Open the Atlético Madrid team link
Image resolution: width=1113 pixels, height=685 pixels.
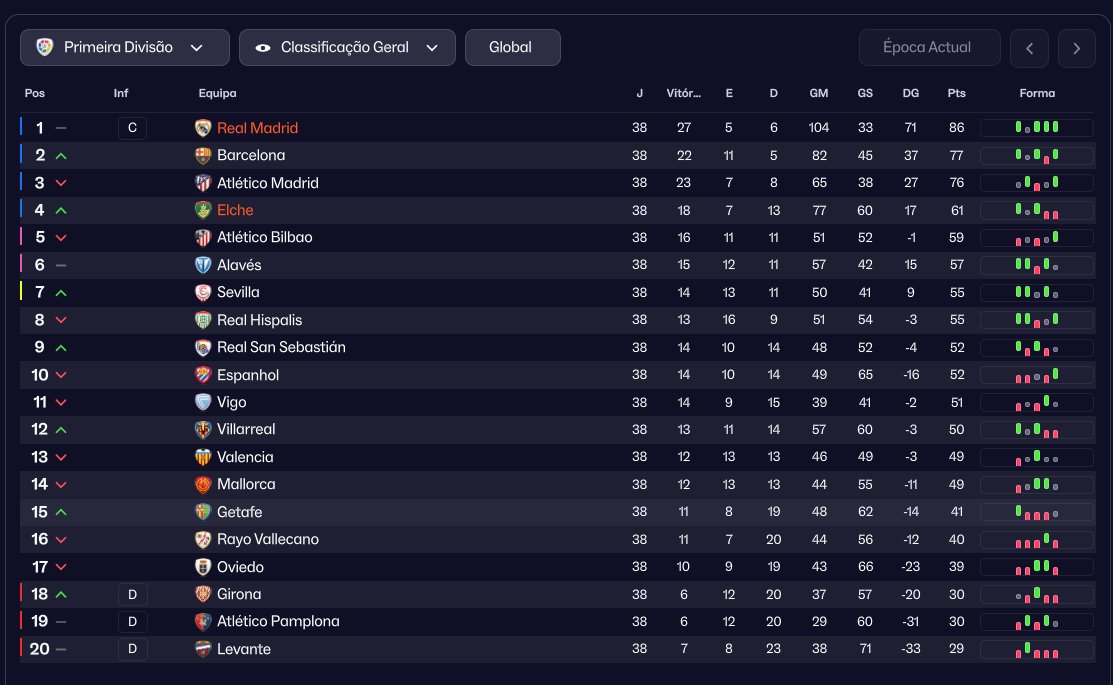click(x=267, y=183)
